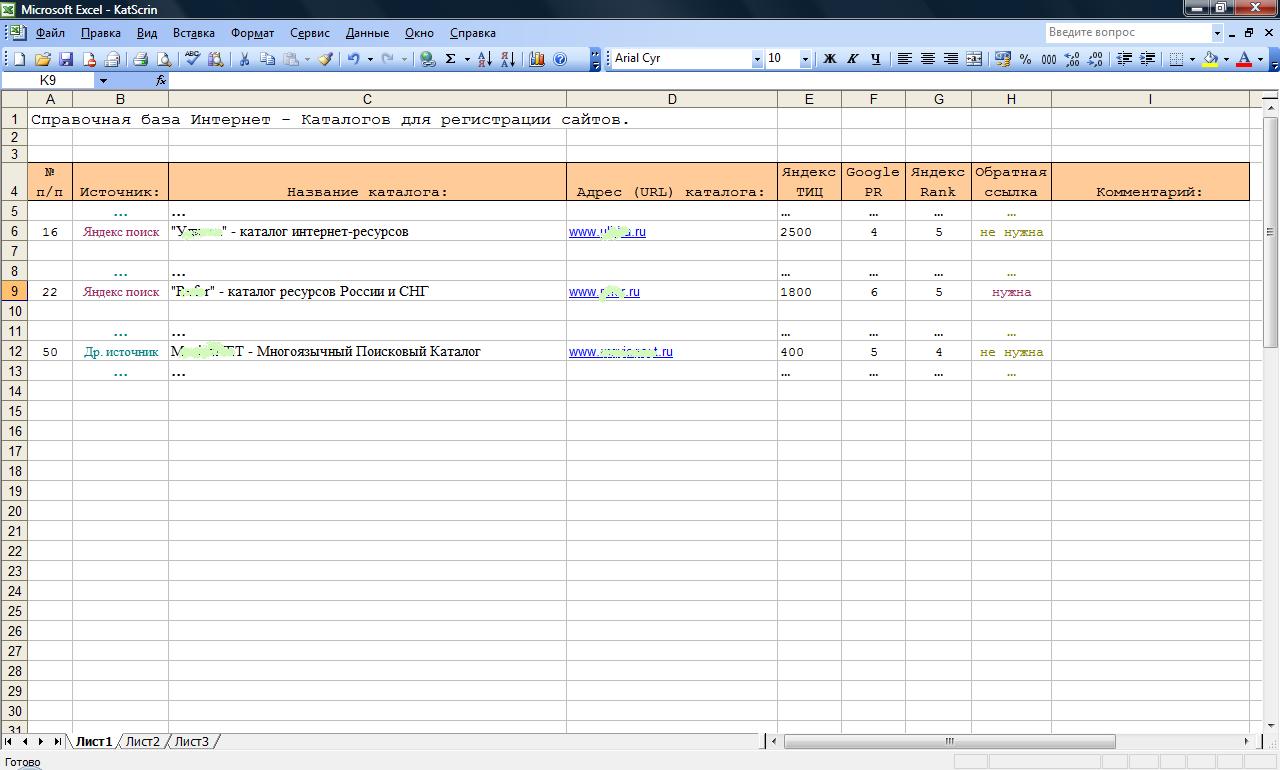This screenshot has width=1280, height=770.
Task: Toggle bold (Ж) formatting
Action: pos(829,59)
